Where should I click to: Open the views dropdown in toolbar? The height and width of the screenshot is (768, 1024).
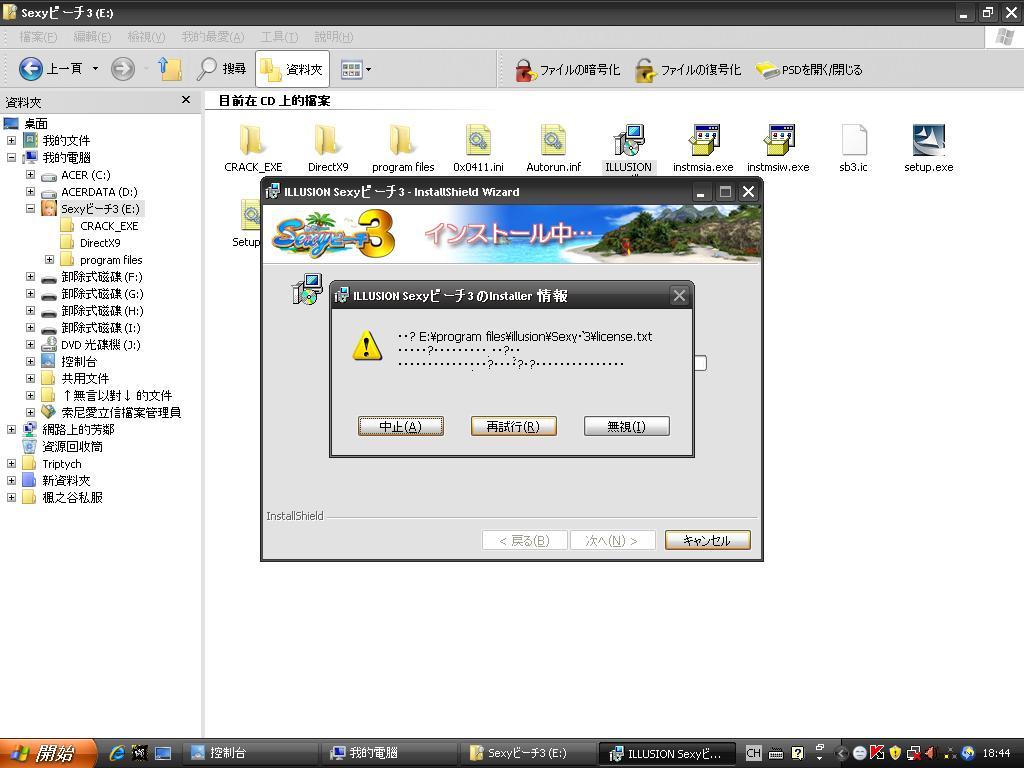point(356,69)
